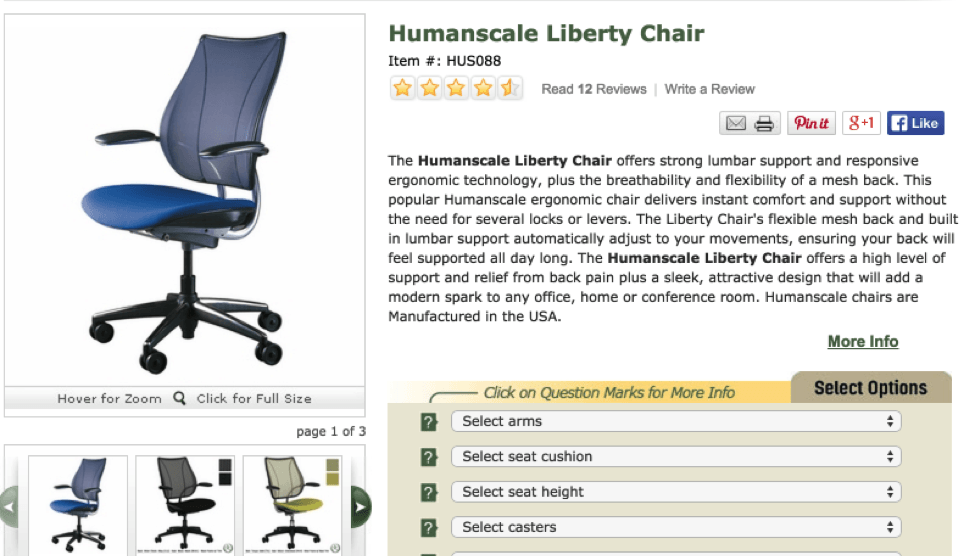Click the Select Options tab
The image size is (975, 557).
coord(870,388)
